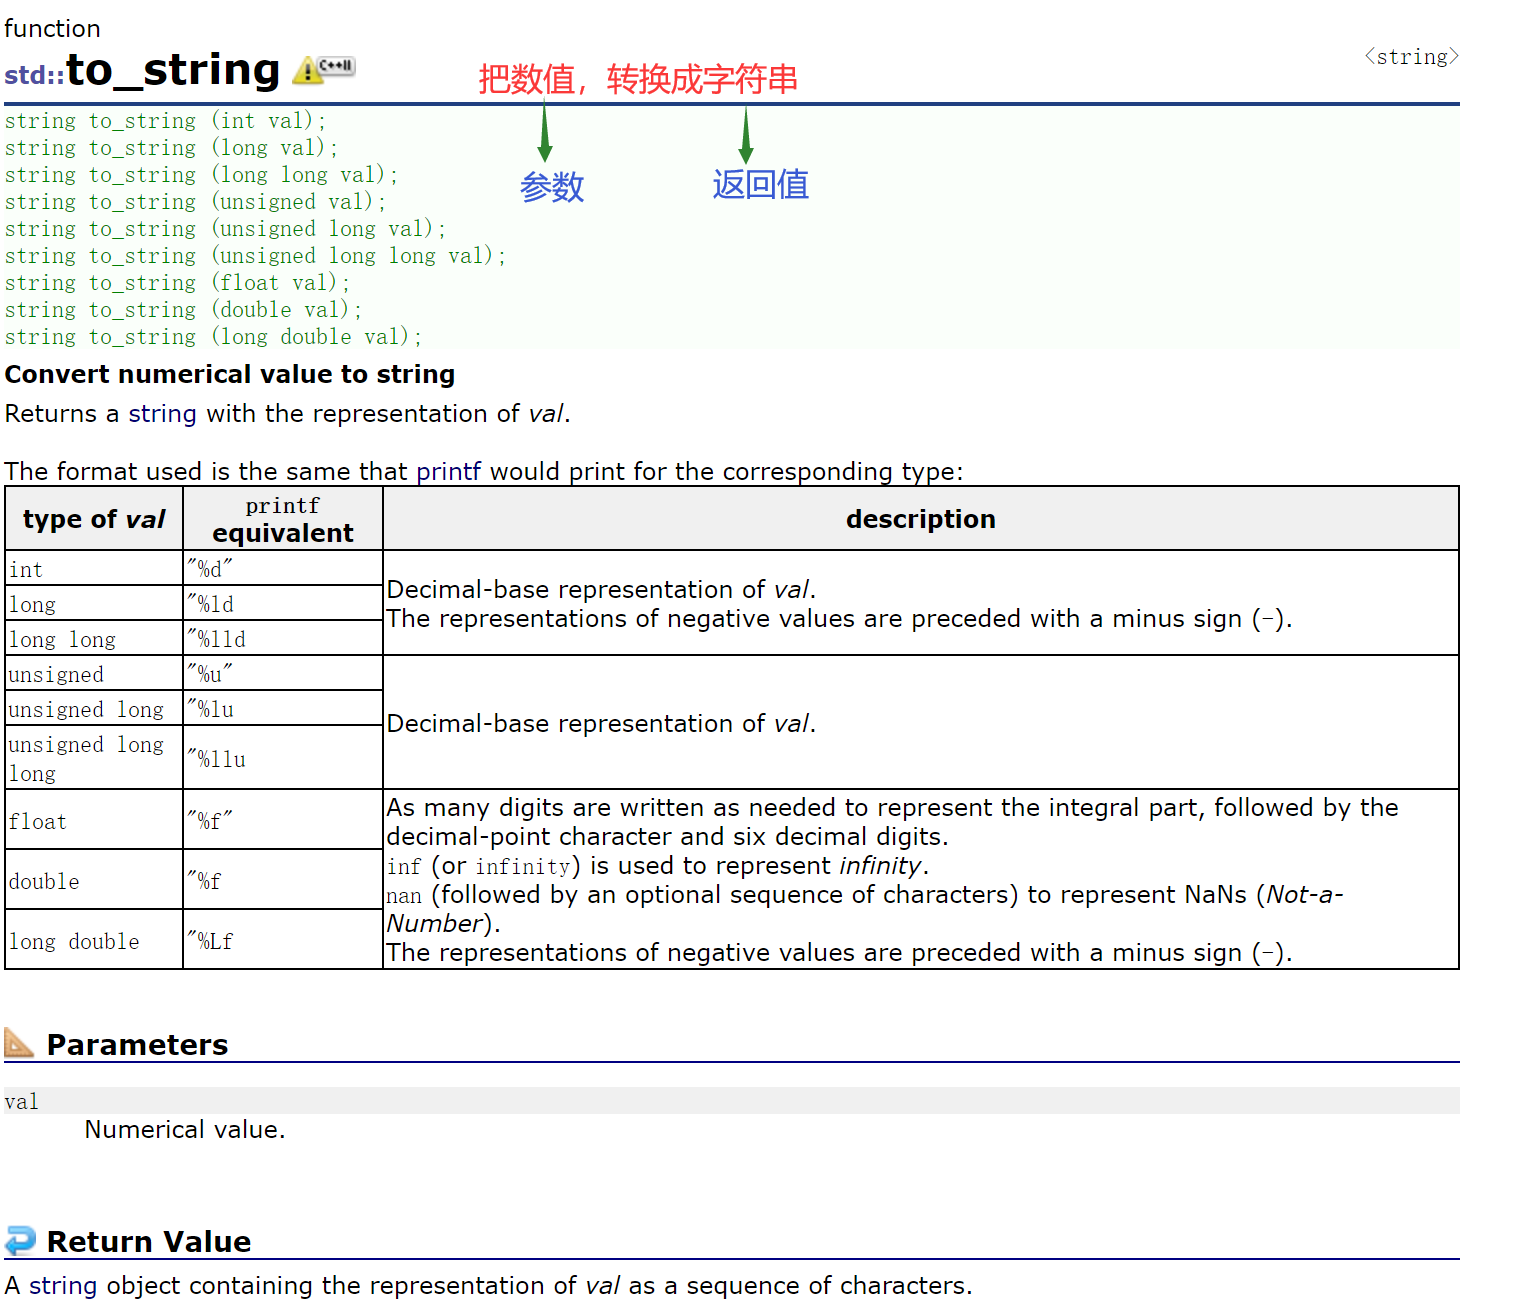Click the Parameters section ruler icon

pyautogui.click(x=19, y=1043)
